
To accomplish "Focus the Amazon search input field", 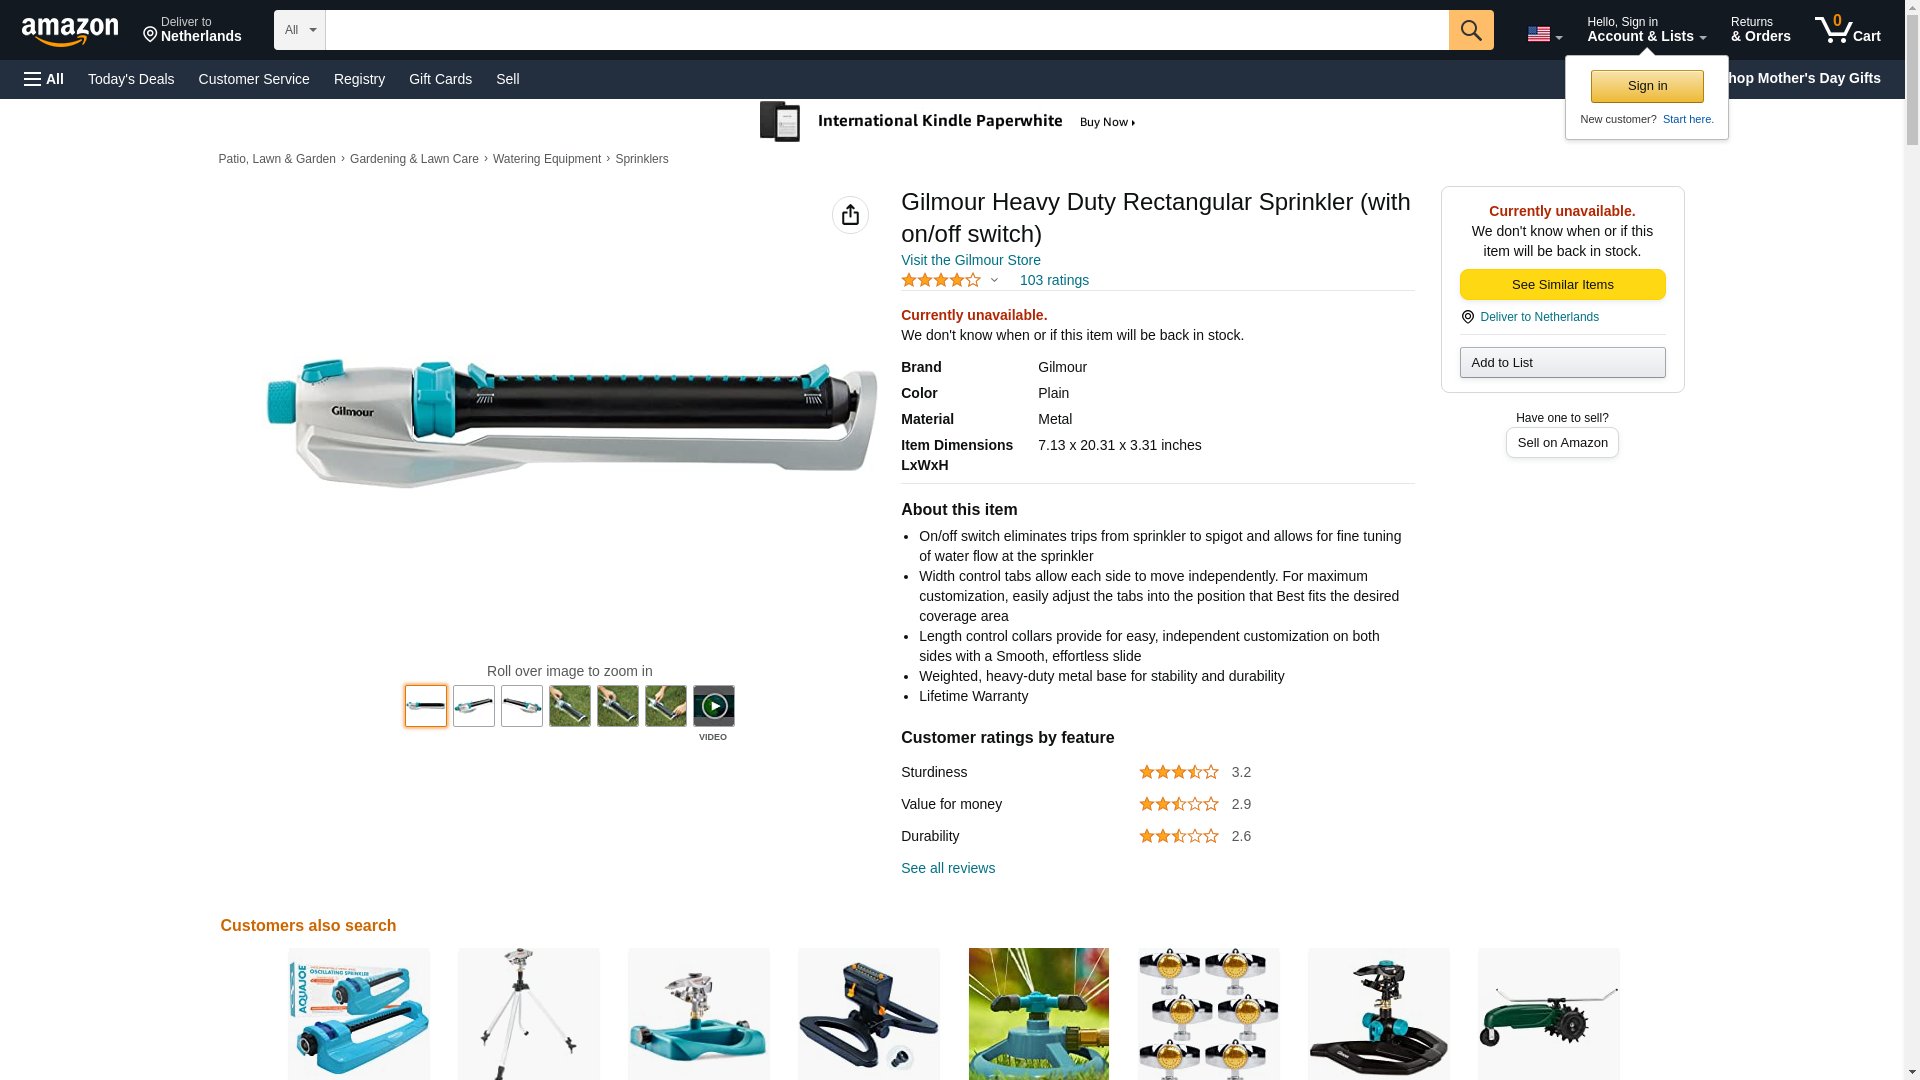I will pyautogui.click(x=887, y=30).
